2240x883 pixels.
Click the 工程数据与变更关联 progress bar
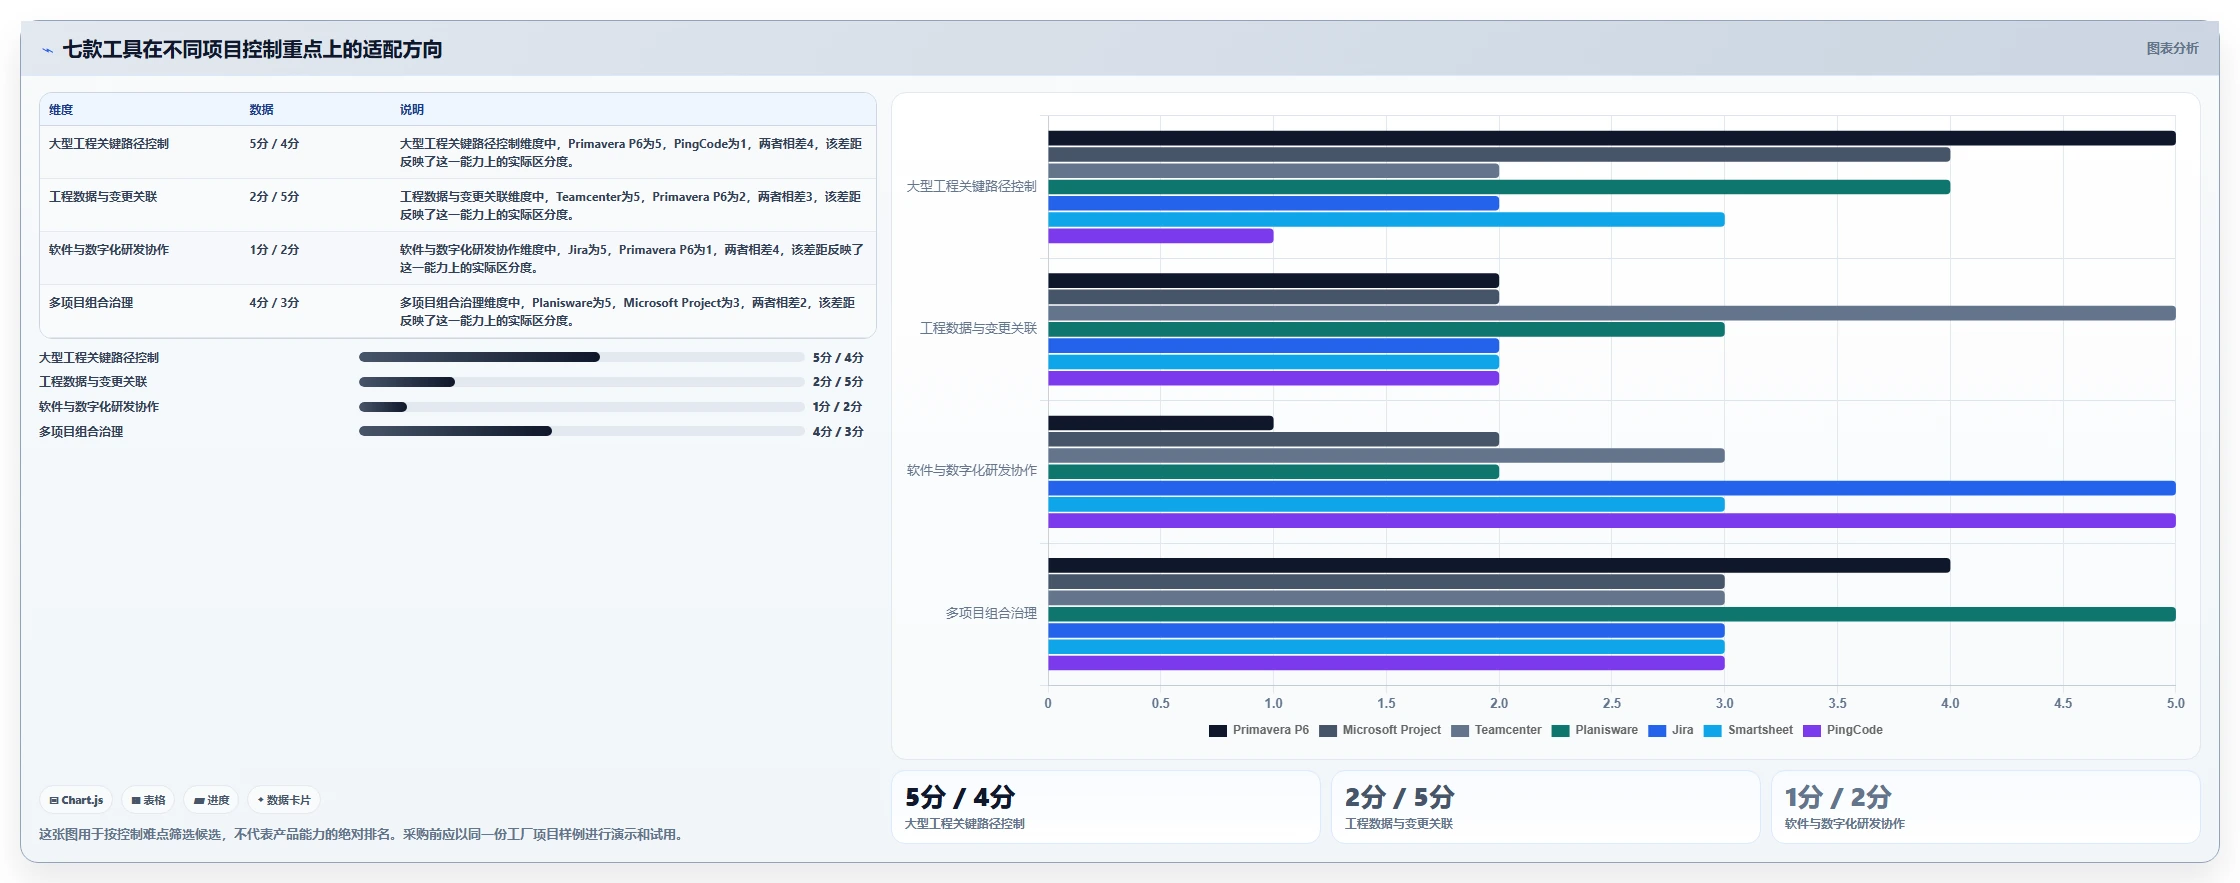click(581, 382)
